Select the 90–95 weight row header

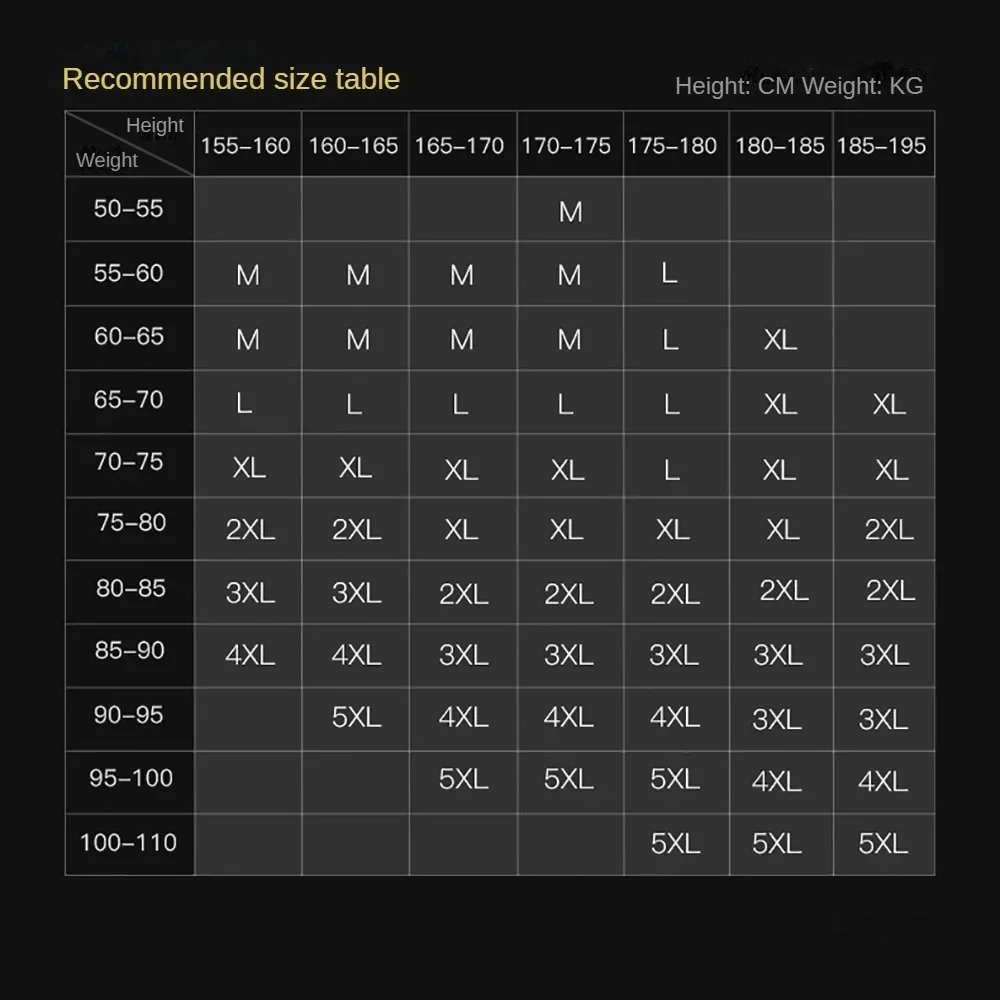click(128, 715)
